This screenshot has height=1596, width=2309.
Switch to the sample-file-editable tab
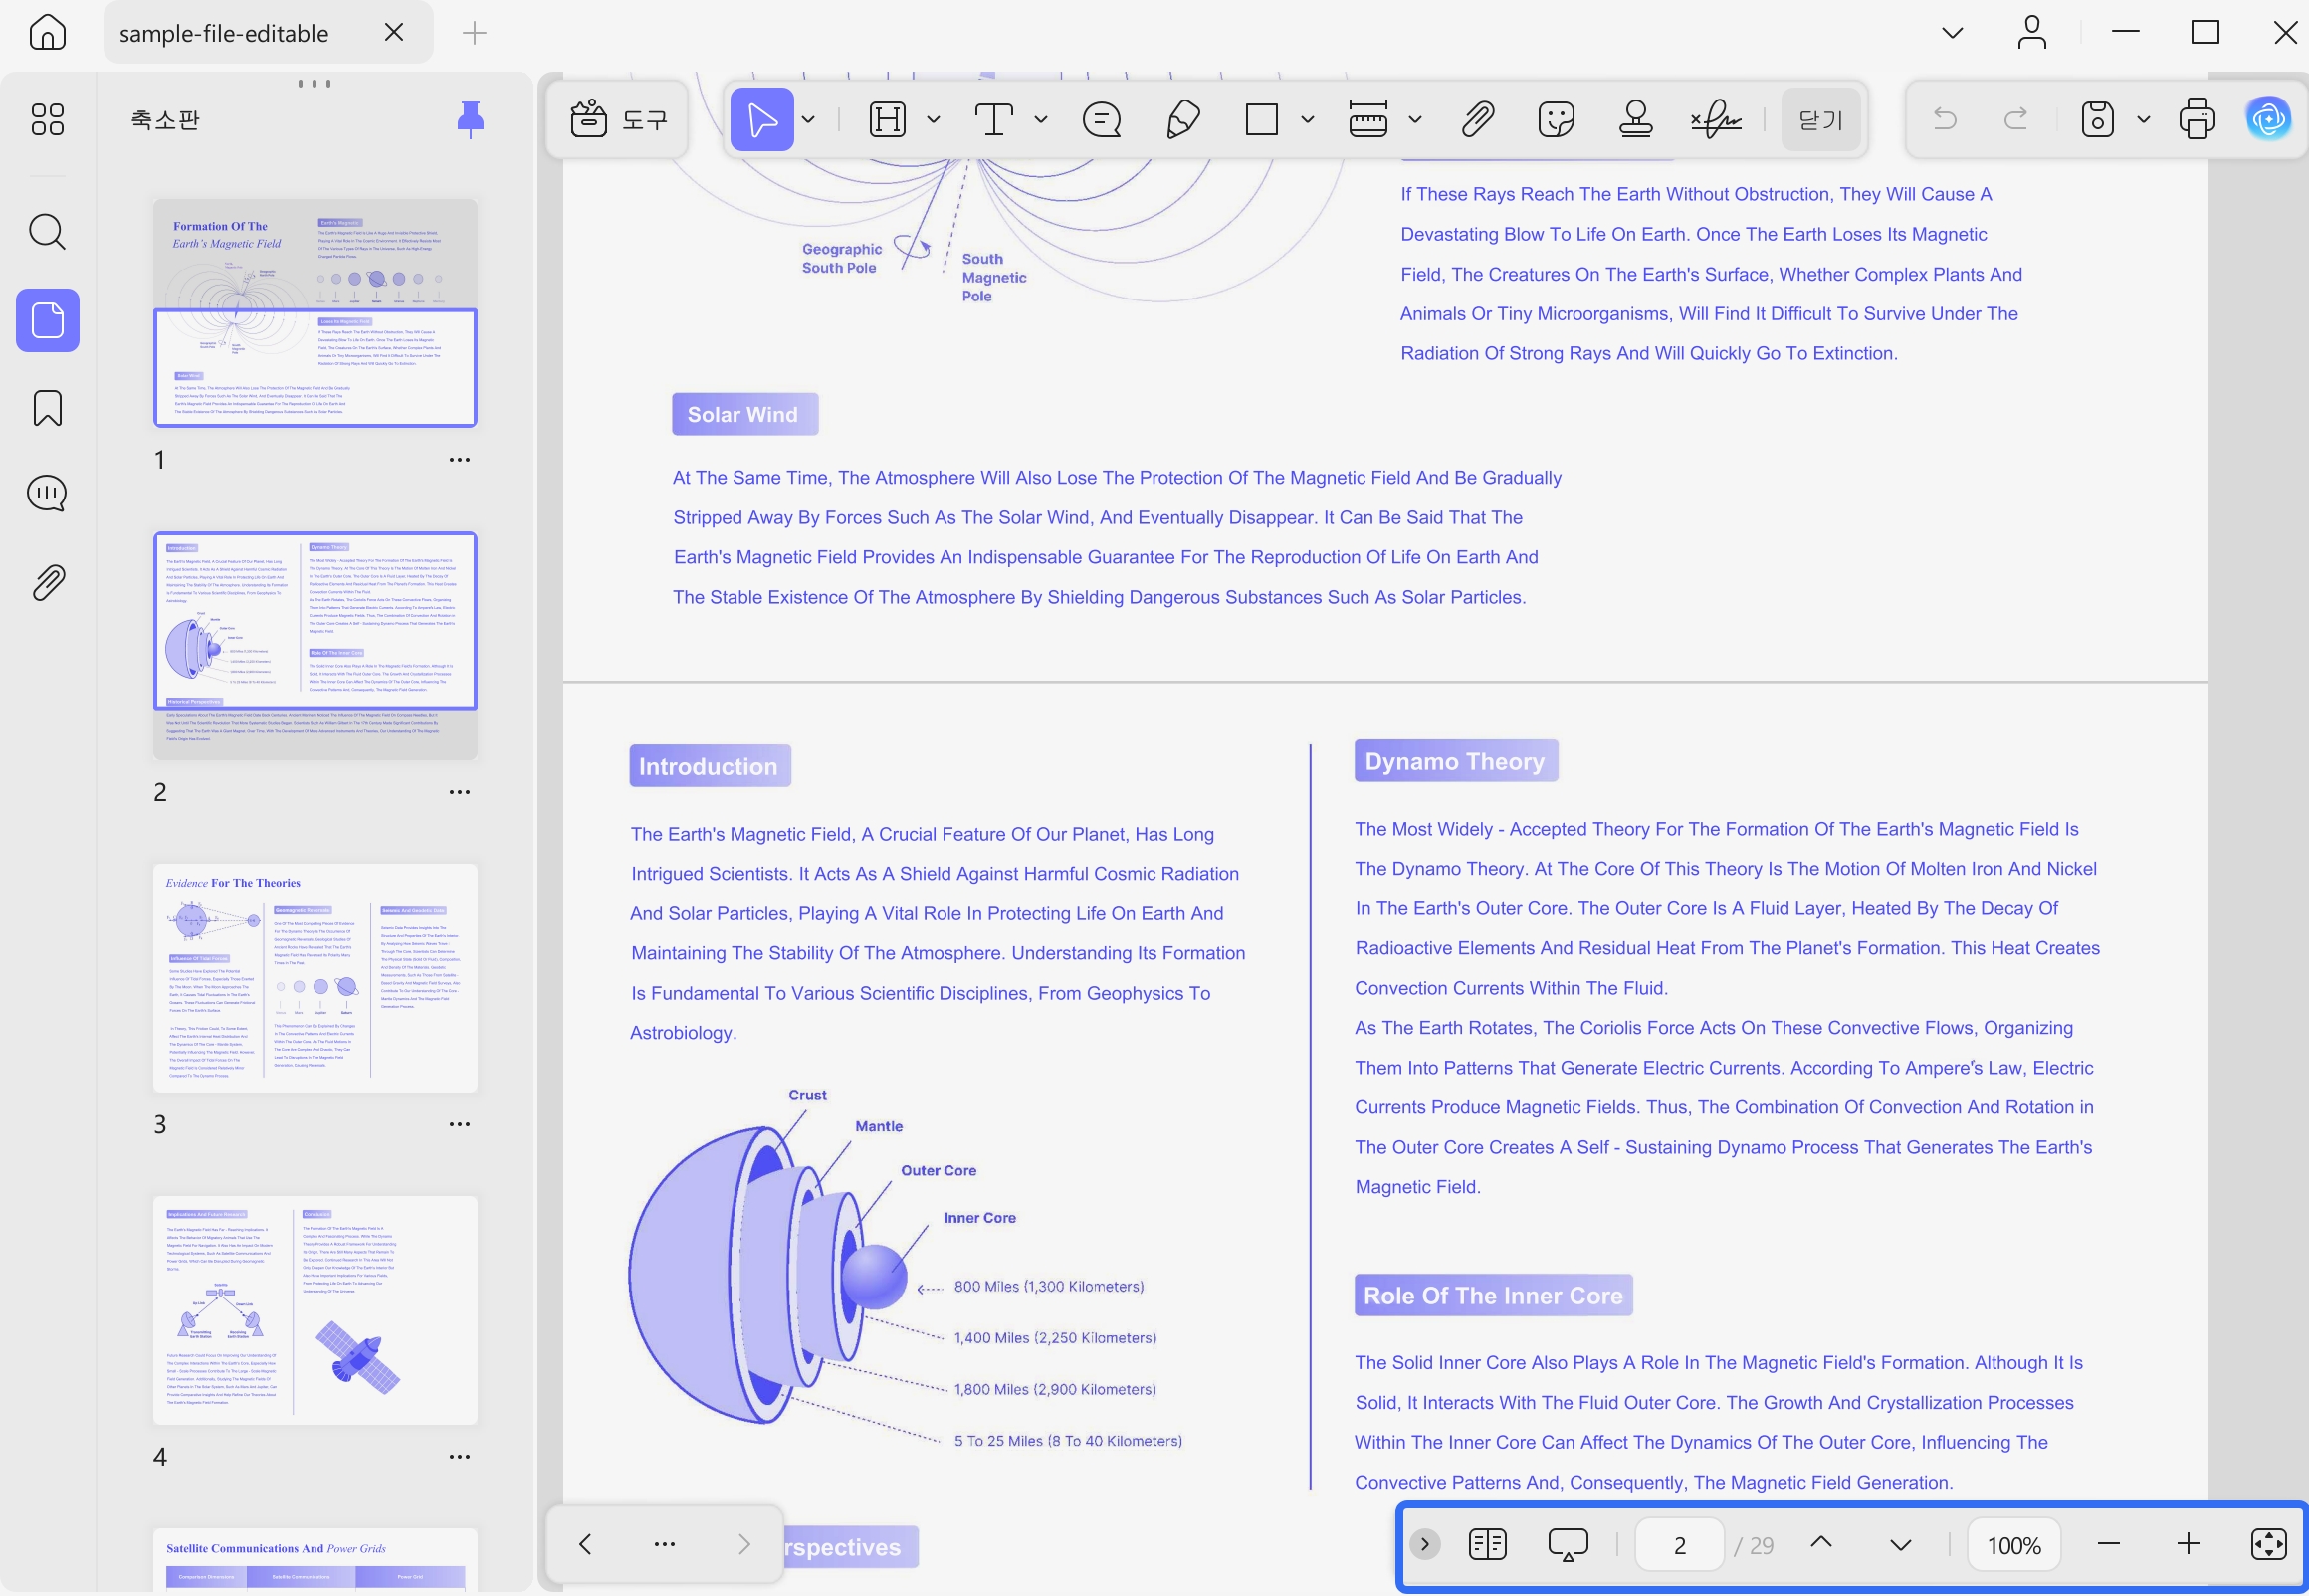tap(224, 33)
